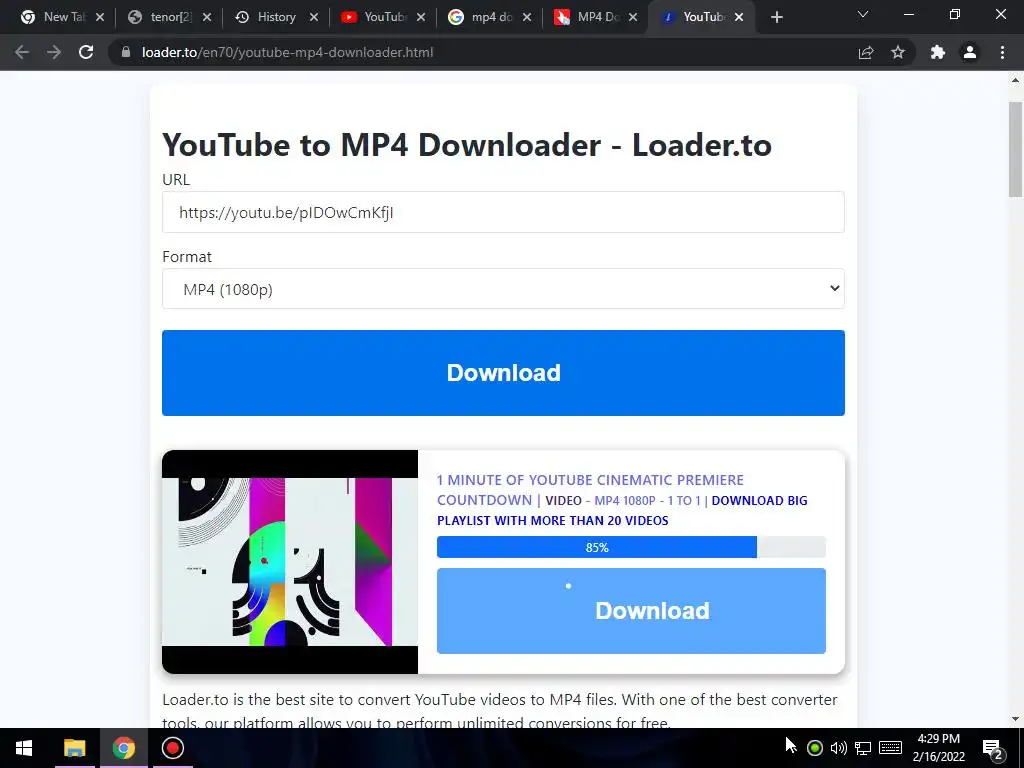Click the light blue Download button below progress

coord(631,611)
